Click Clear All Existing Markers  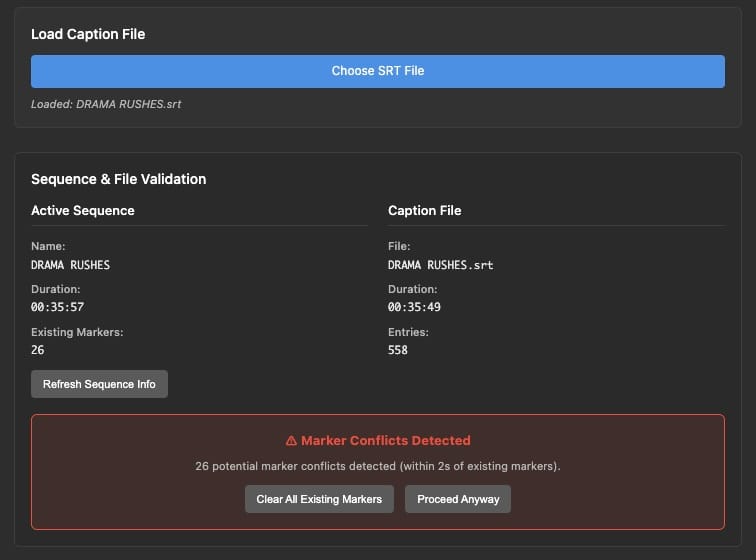319,499
